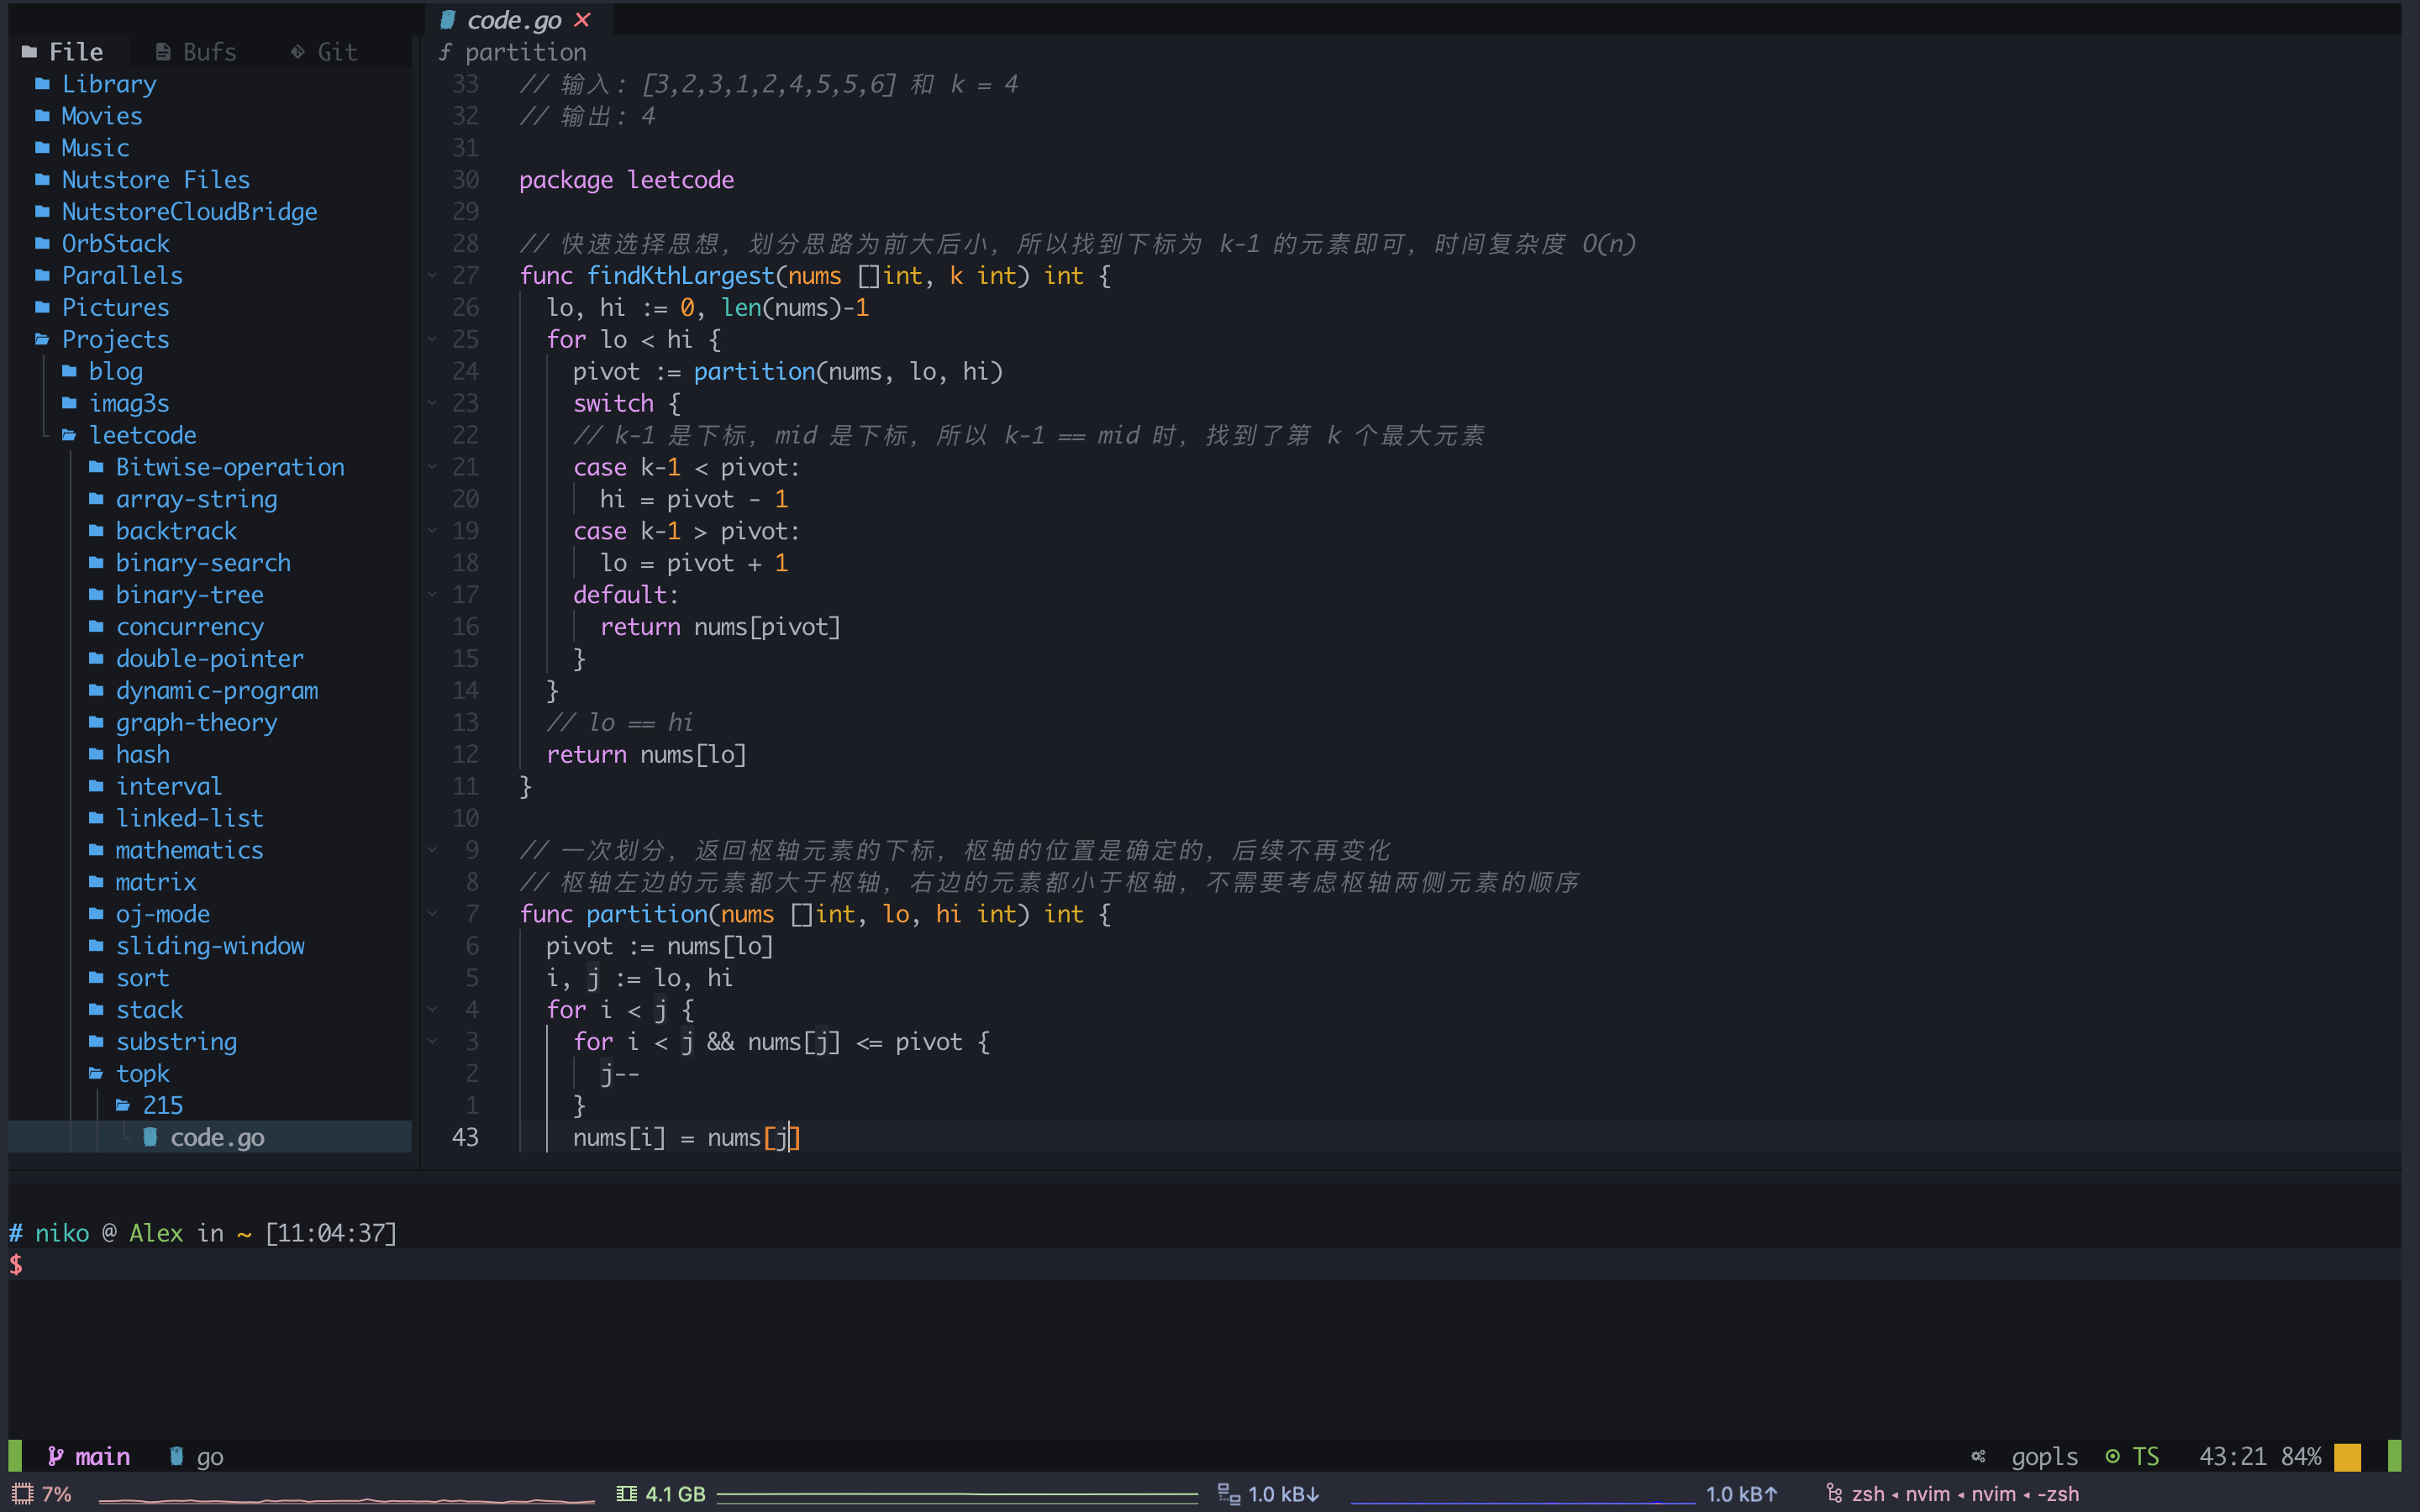
Task: Click the double-pointer folder icon
Action: pos(96,659)
